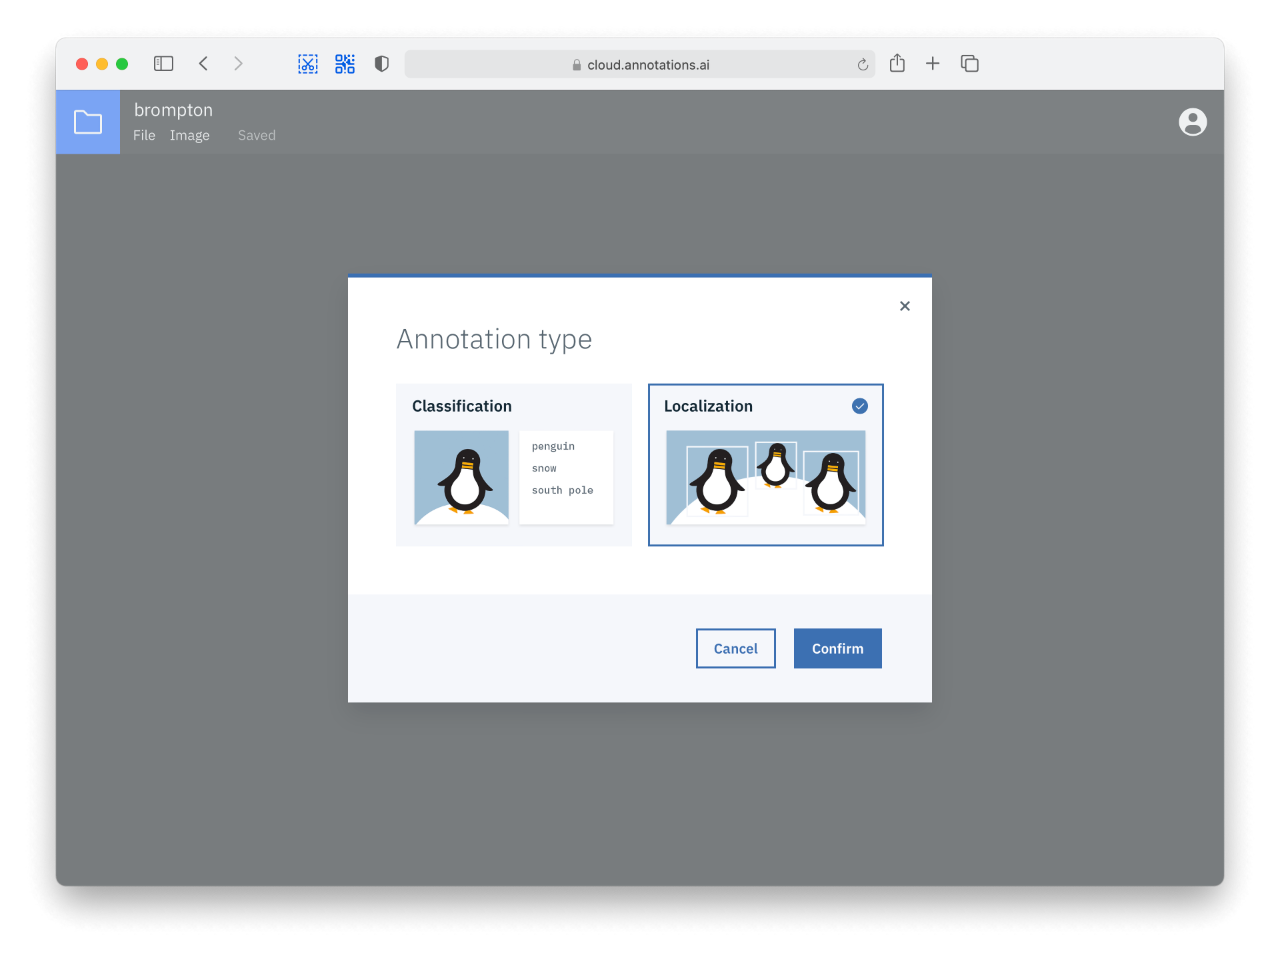This screenshot has width=1280, height=960.
Task: Open a new tab with plus icon
Action: [x=932, y=64]
